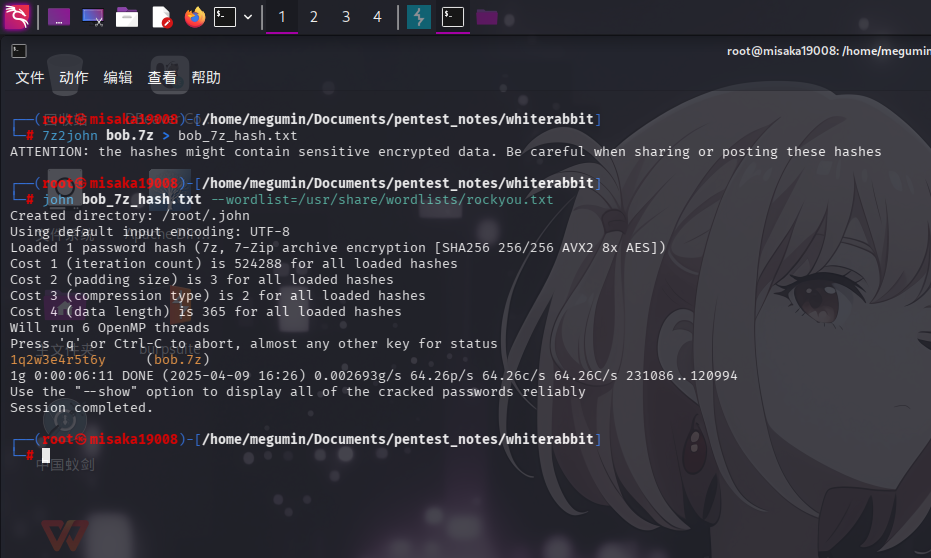Open the 动作 menu
The image size is (931, 558).
pos(74,78)
